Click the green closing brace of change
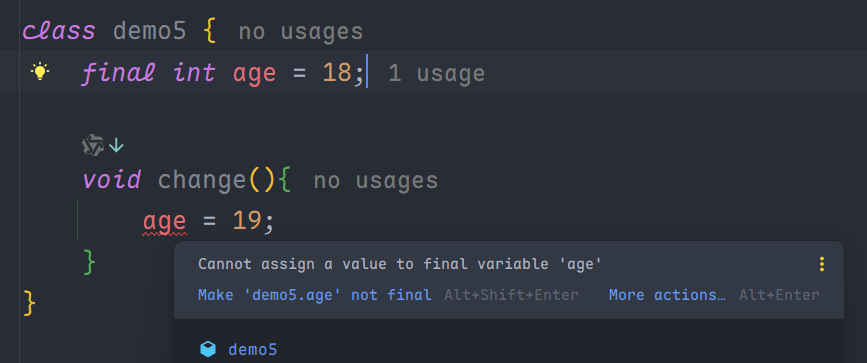 pos(89,262)
